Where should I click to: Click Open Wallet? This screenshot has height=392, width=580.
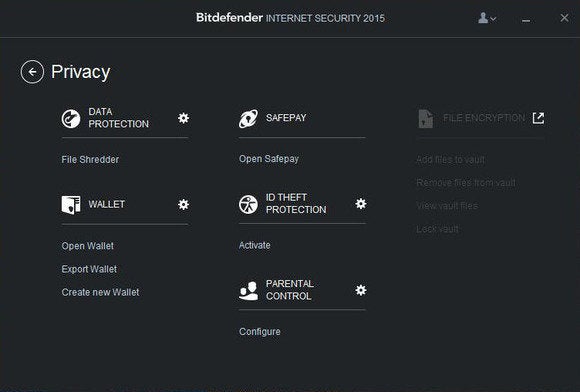click(x=88, y=246)
